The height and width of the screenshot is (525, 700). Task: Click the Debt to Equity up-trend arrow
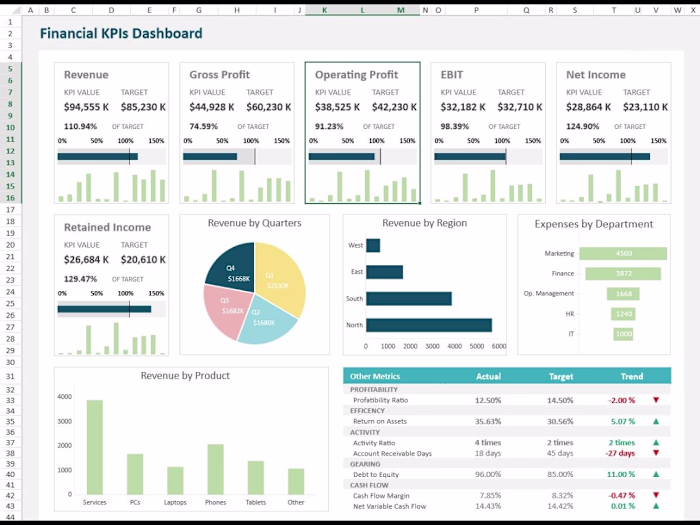(656, 474)
